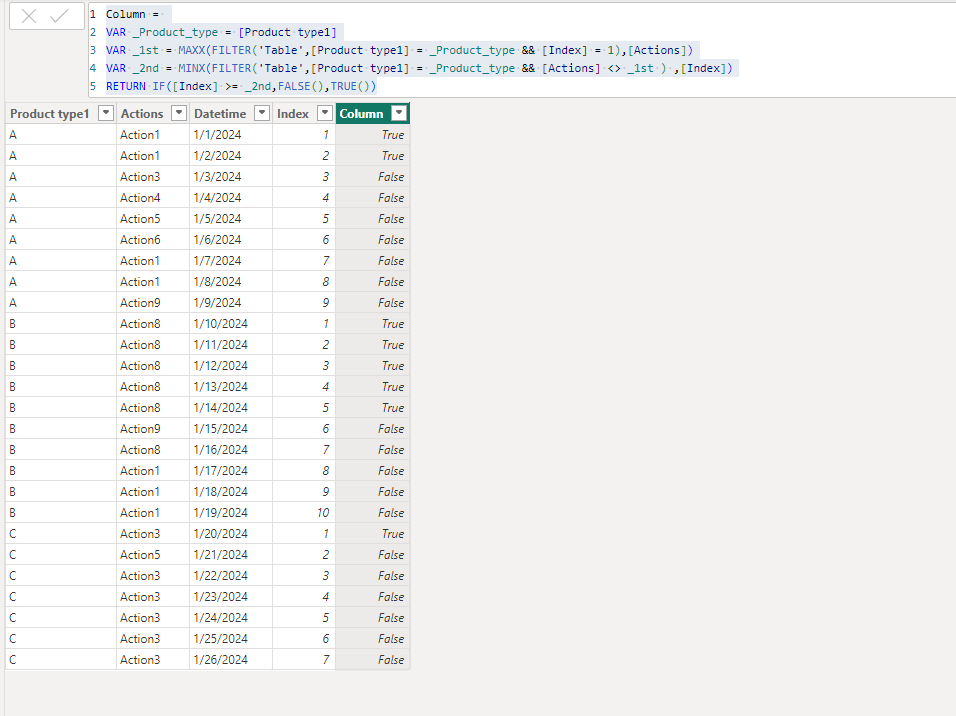Image resolution: width=956 pixels, height=716 pixels.
Task: Select the 1/17/2024 date cell
Action: [231, 471]
